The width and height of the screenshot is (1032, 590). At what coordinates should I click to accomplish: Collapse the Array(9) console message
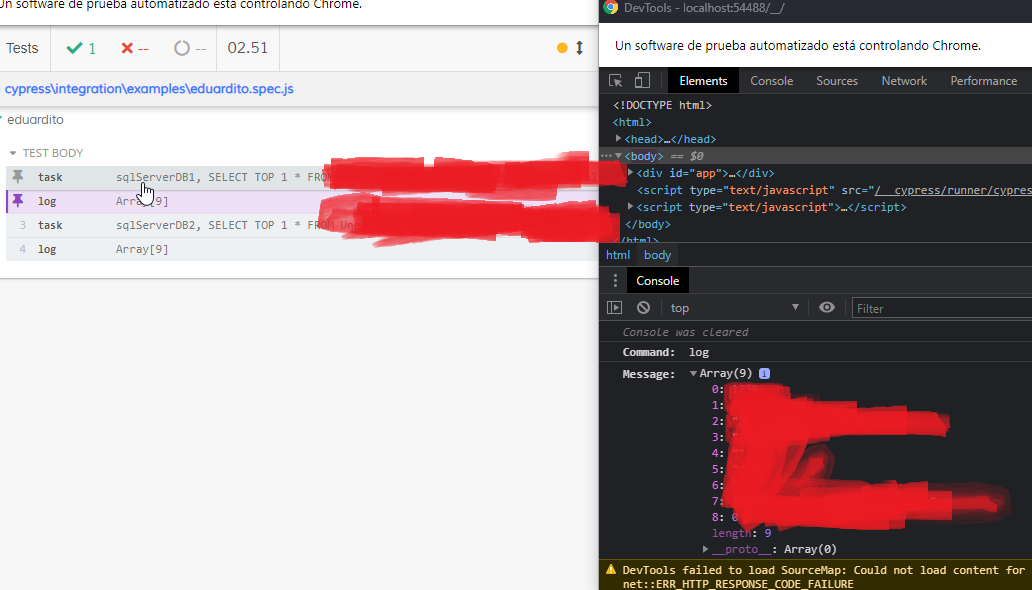click(694, 373)
